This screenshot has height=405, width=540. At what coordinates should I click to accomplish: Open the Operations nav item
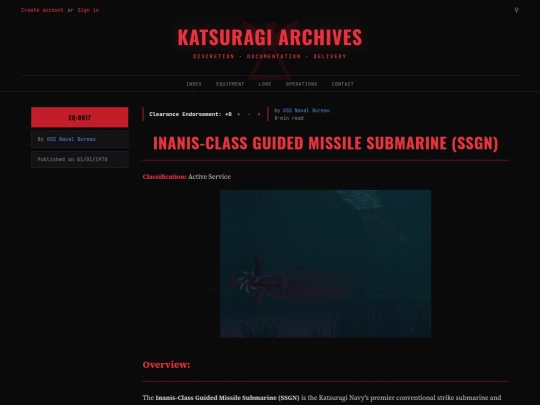click(301, 84)
